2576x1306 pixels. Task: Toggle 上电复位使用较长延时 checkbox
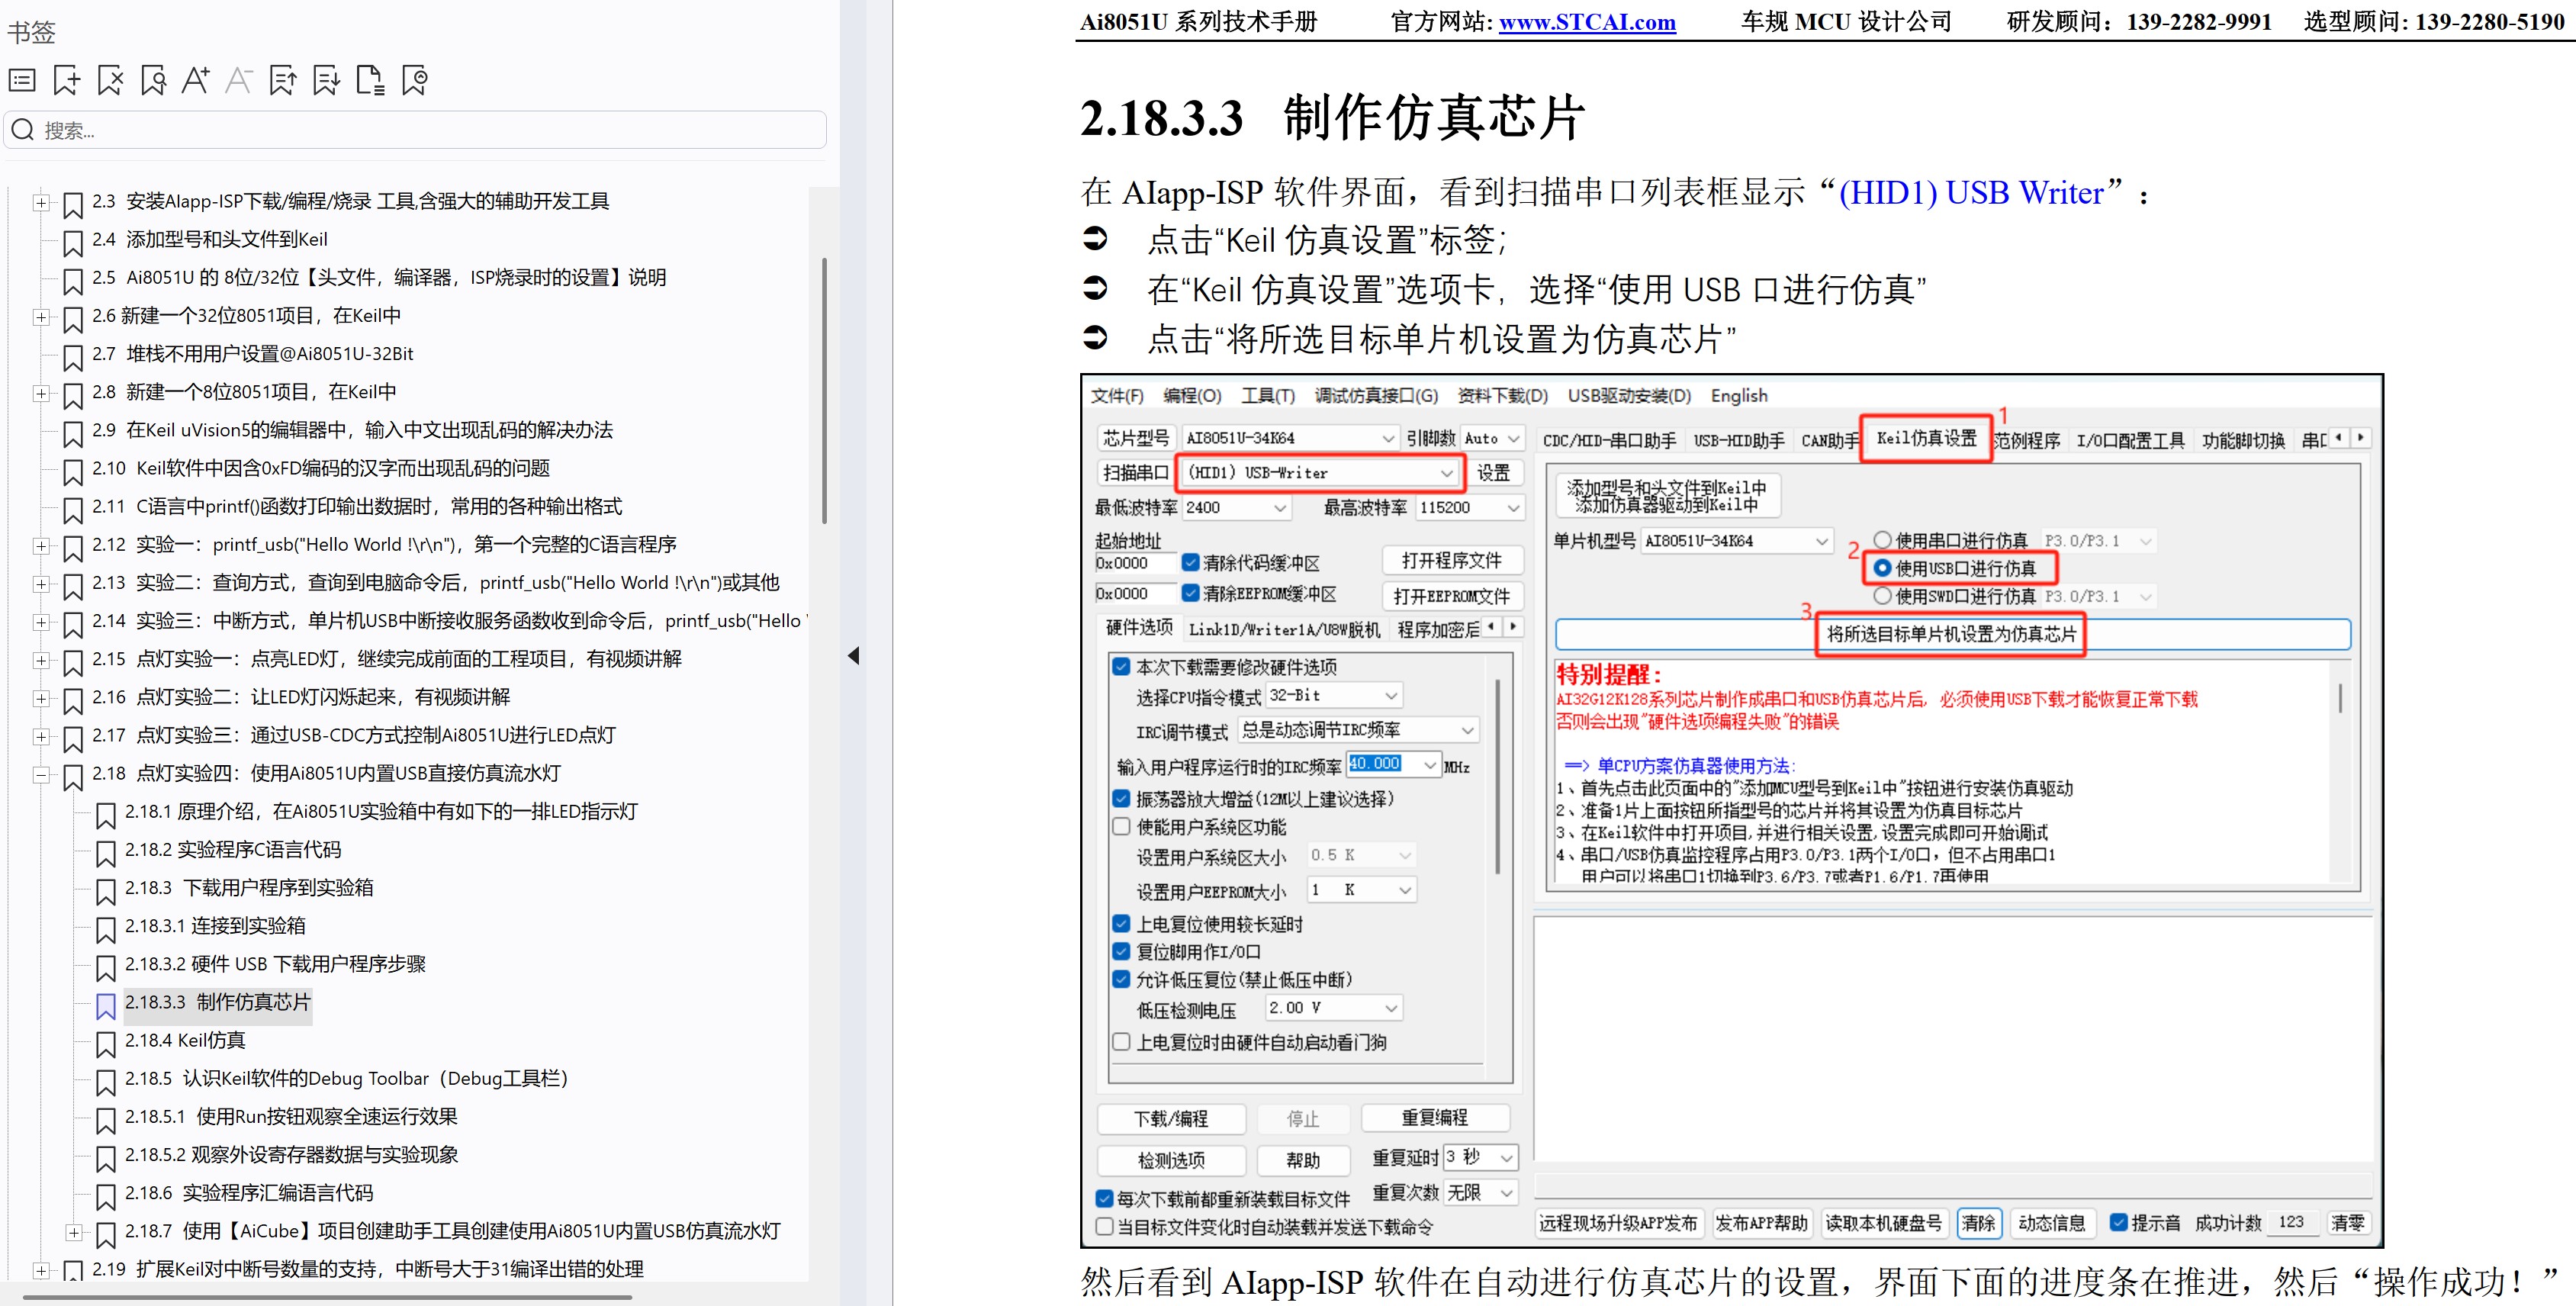point(1121,923)
